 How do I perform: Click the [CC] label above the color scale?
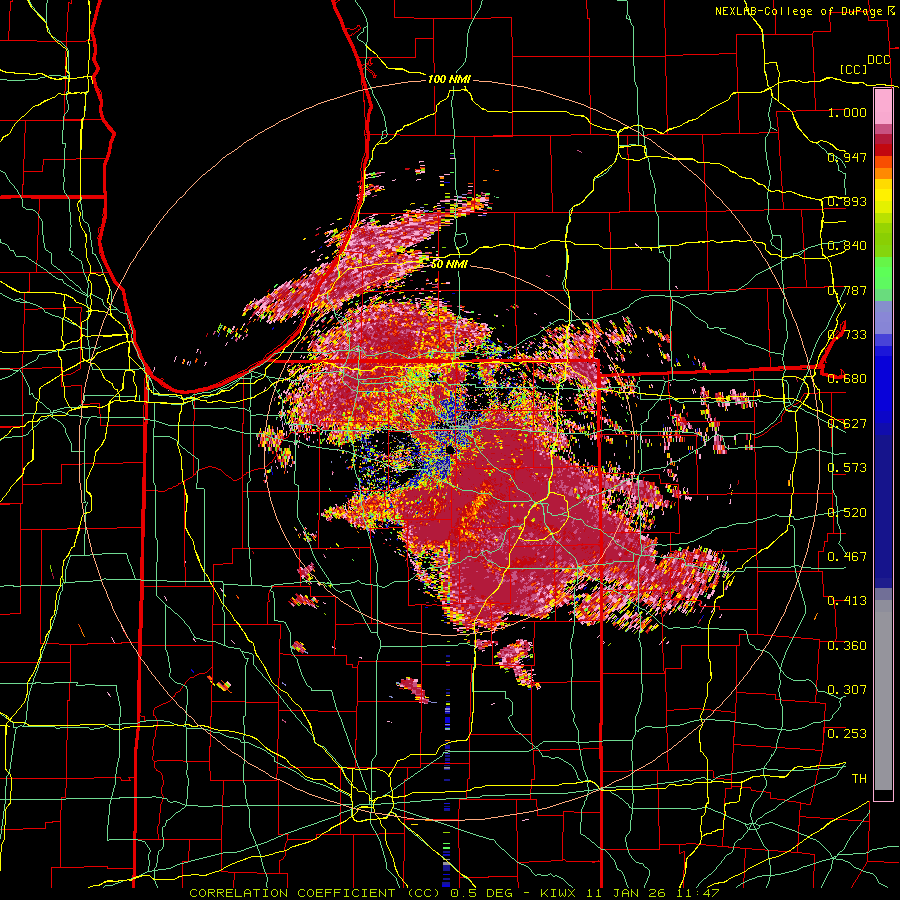(x=853, y=69)
